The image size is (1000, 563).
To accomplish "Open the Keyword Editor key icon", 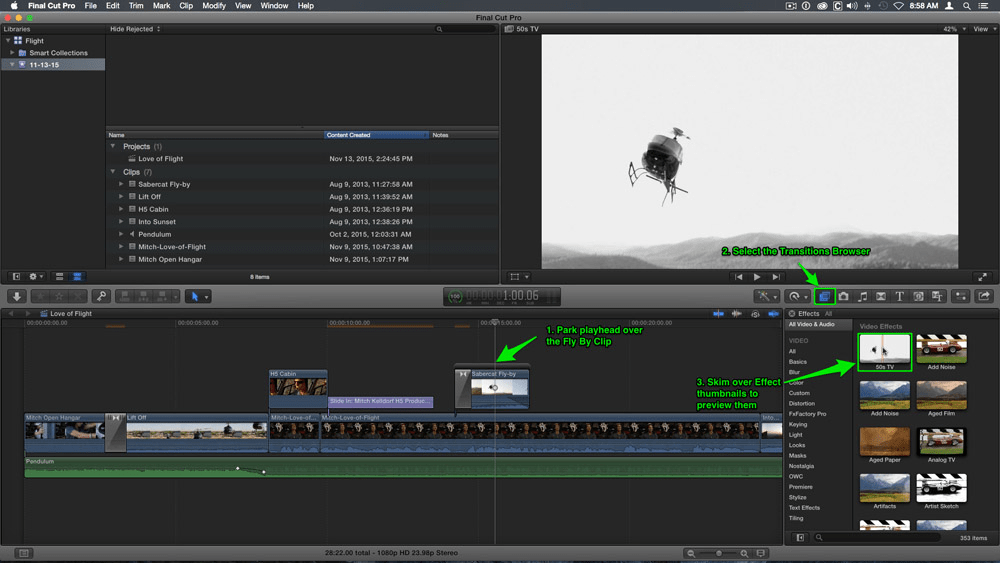I will tap(101, 296).
